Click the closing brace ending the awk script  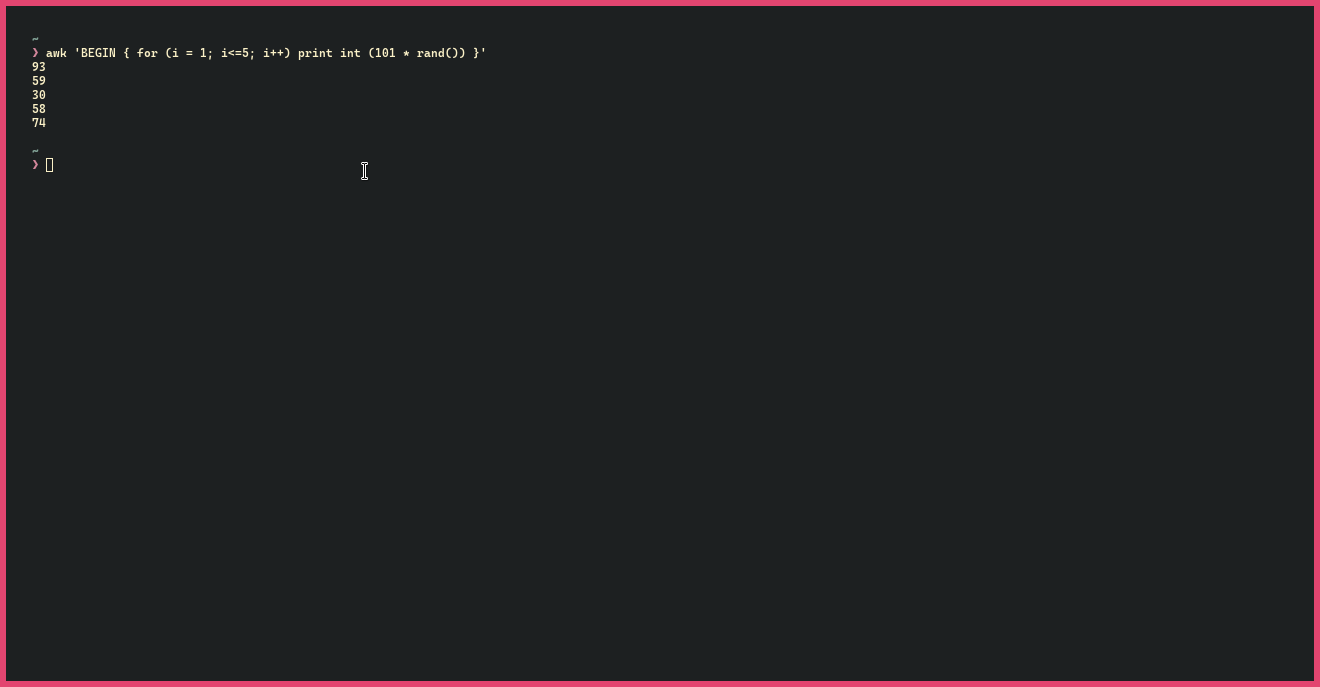tap(476, 53)
